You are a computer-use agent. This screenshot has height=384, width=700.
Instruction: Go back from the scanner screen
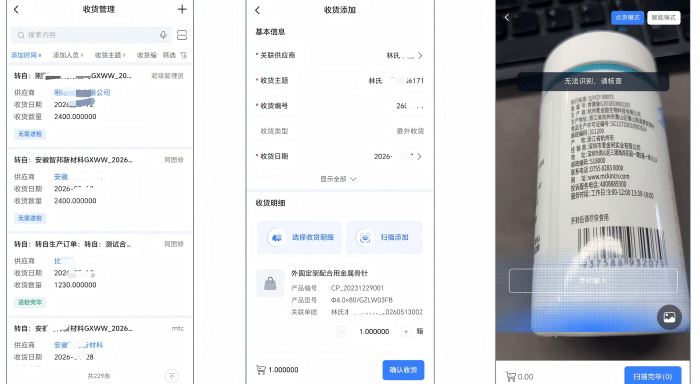point(507,17)
